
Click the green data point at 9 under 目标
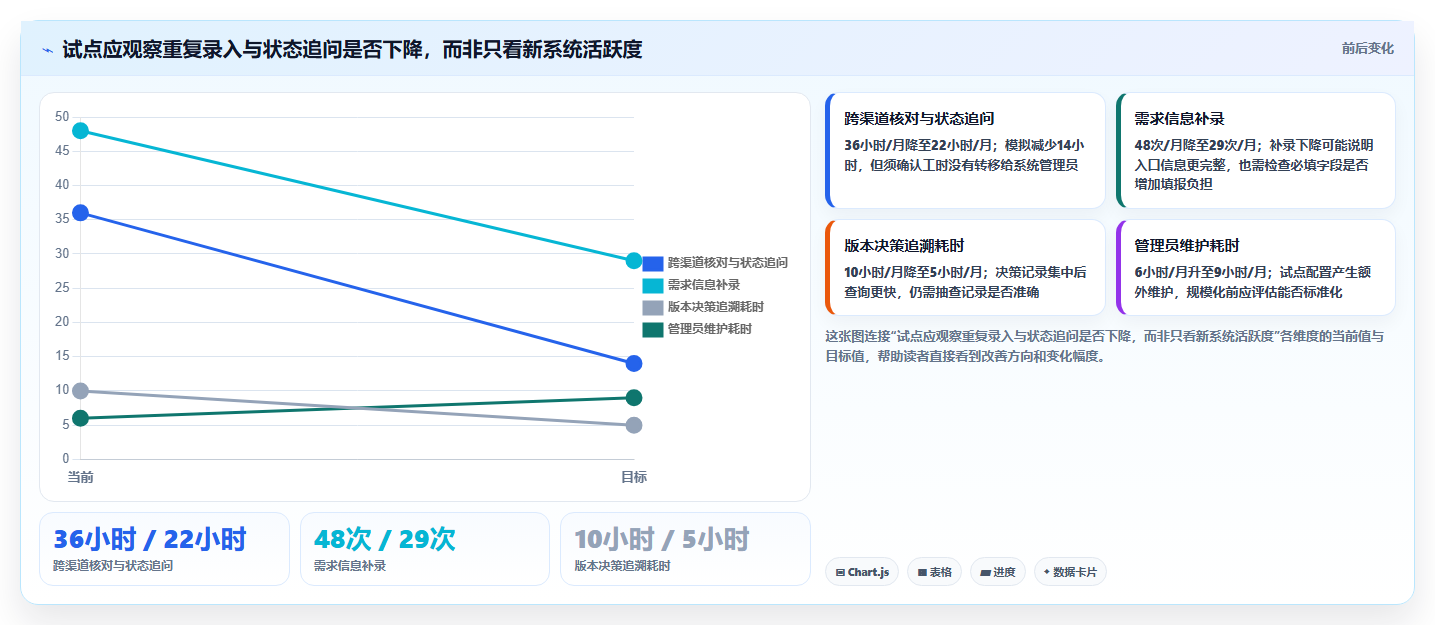[634, 398]
